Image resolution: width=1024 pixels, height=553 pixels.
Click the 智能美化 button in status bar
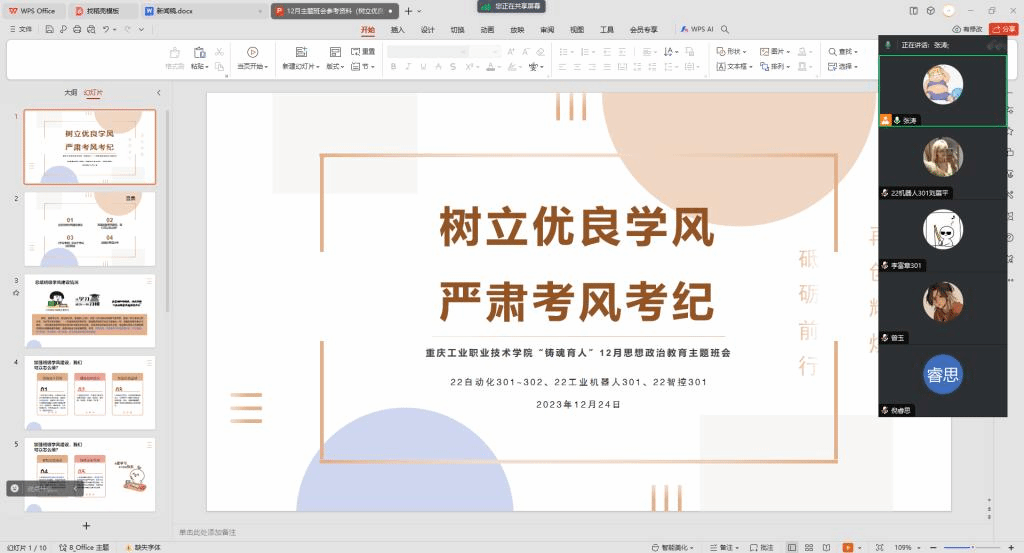pyautogui.click(x=673, y=547)
